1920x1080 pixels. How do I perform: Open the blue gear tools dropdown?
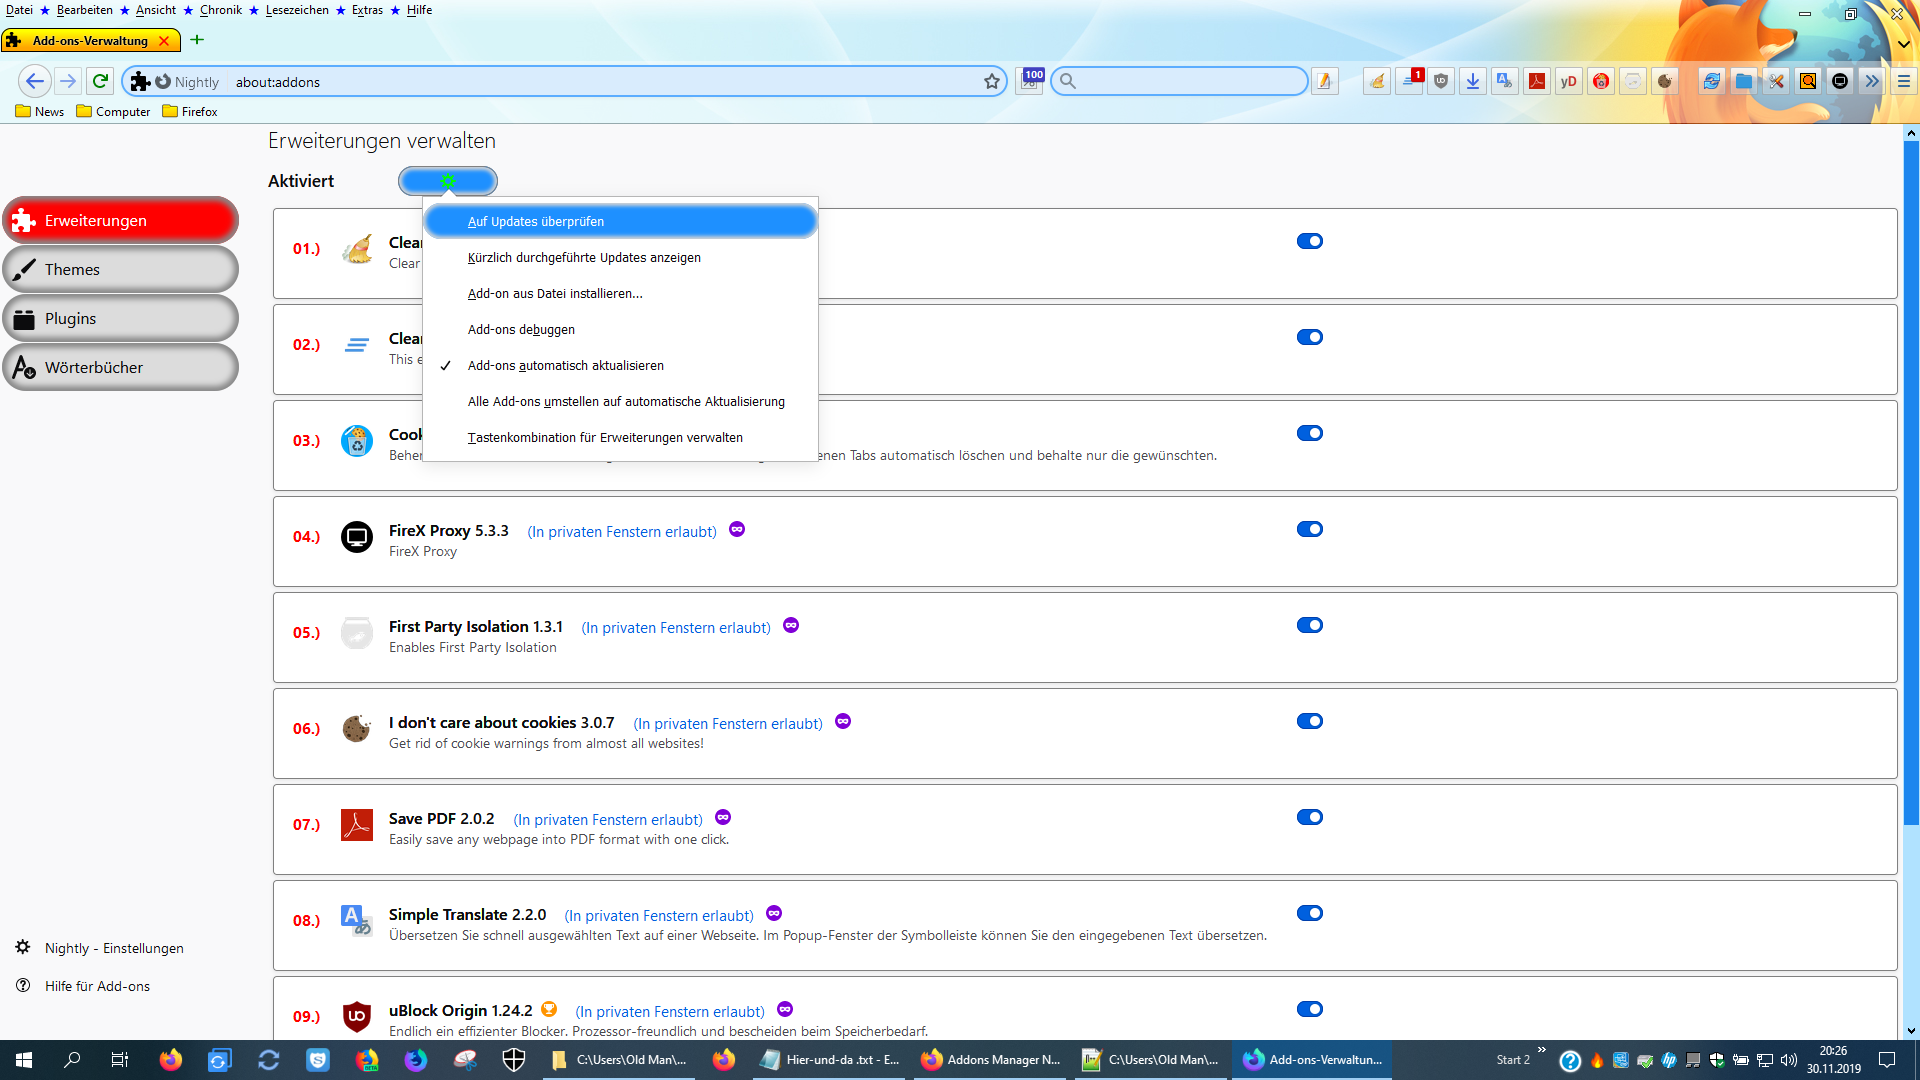447,181
